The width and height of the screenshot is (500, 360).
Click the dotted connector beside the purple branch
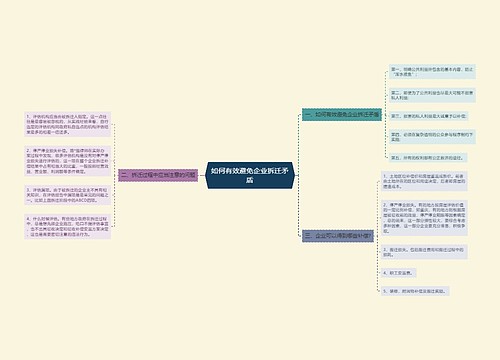pos(115,175)
